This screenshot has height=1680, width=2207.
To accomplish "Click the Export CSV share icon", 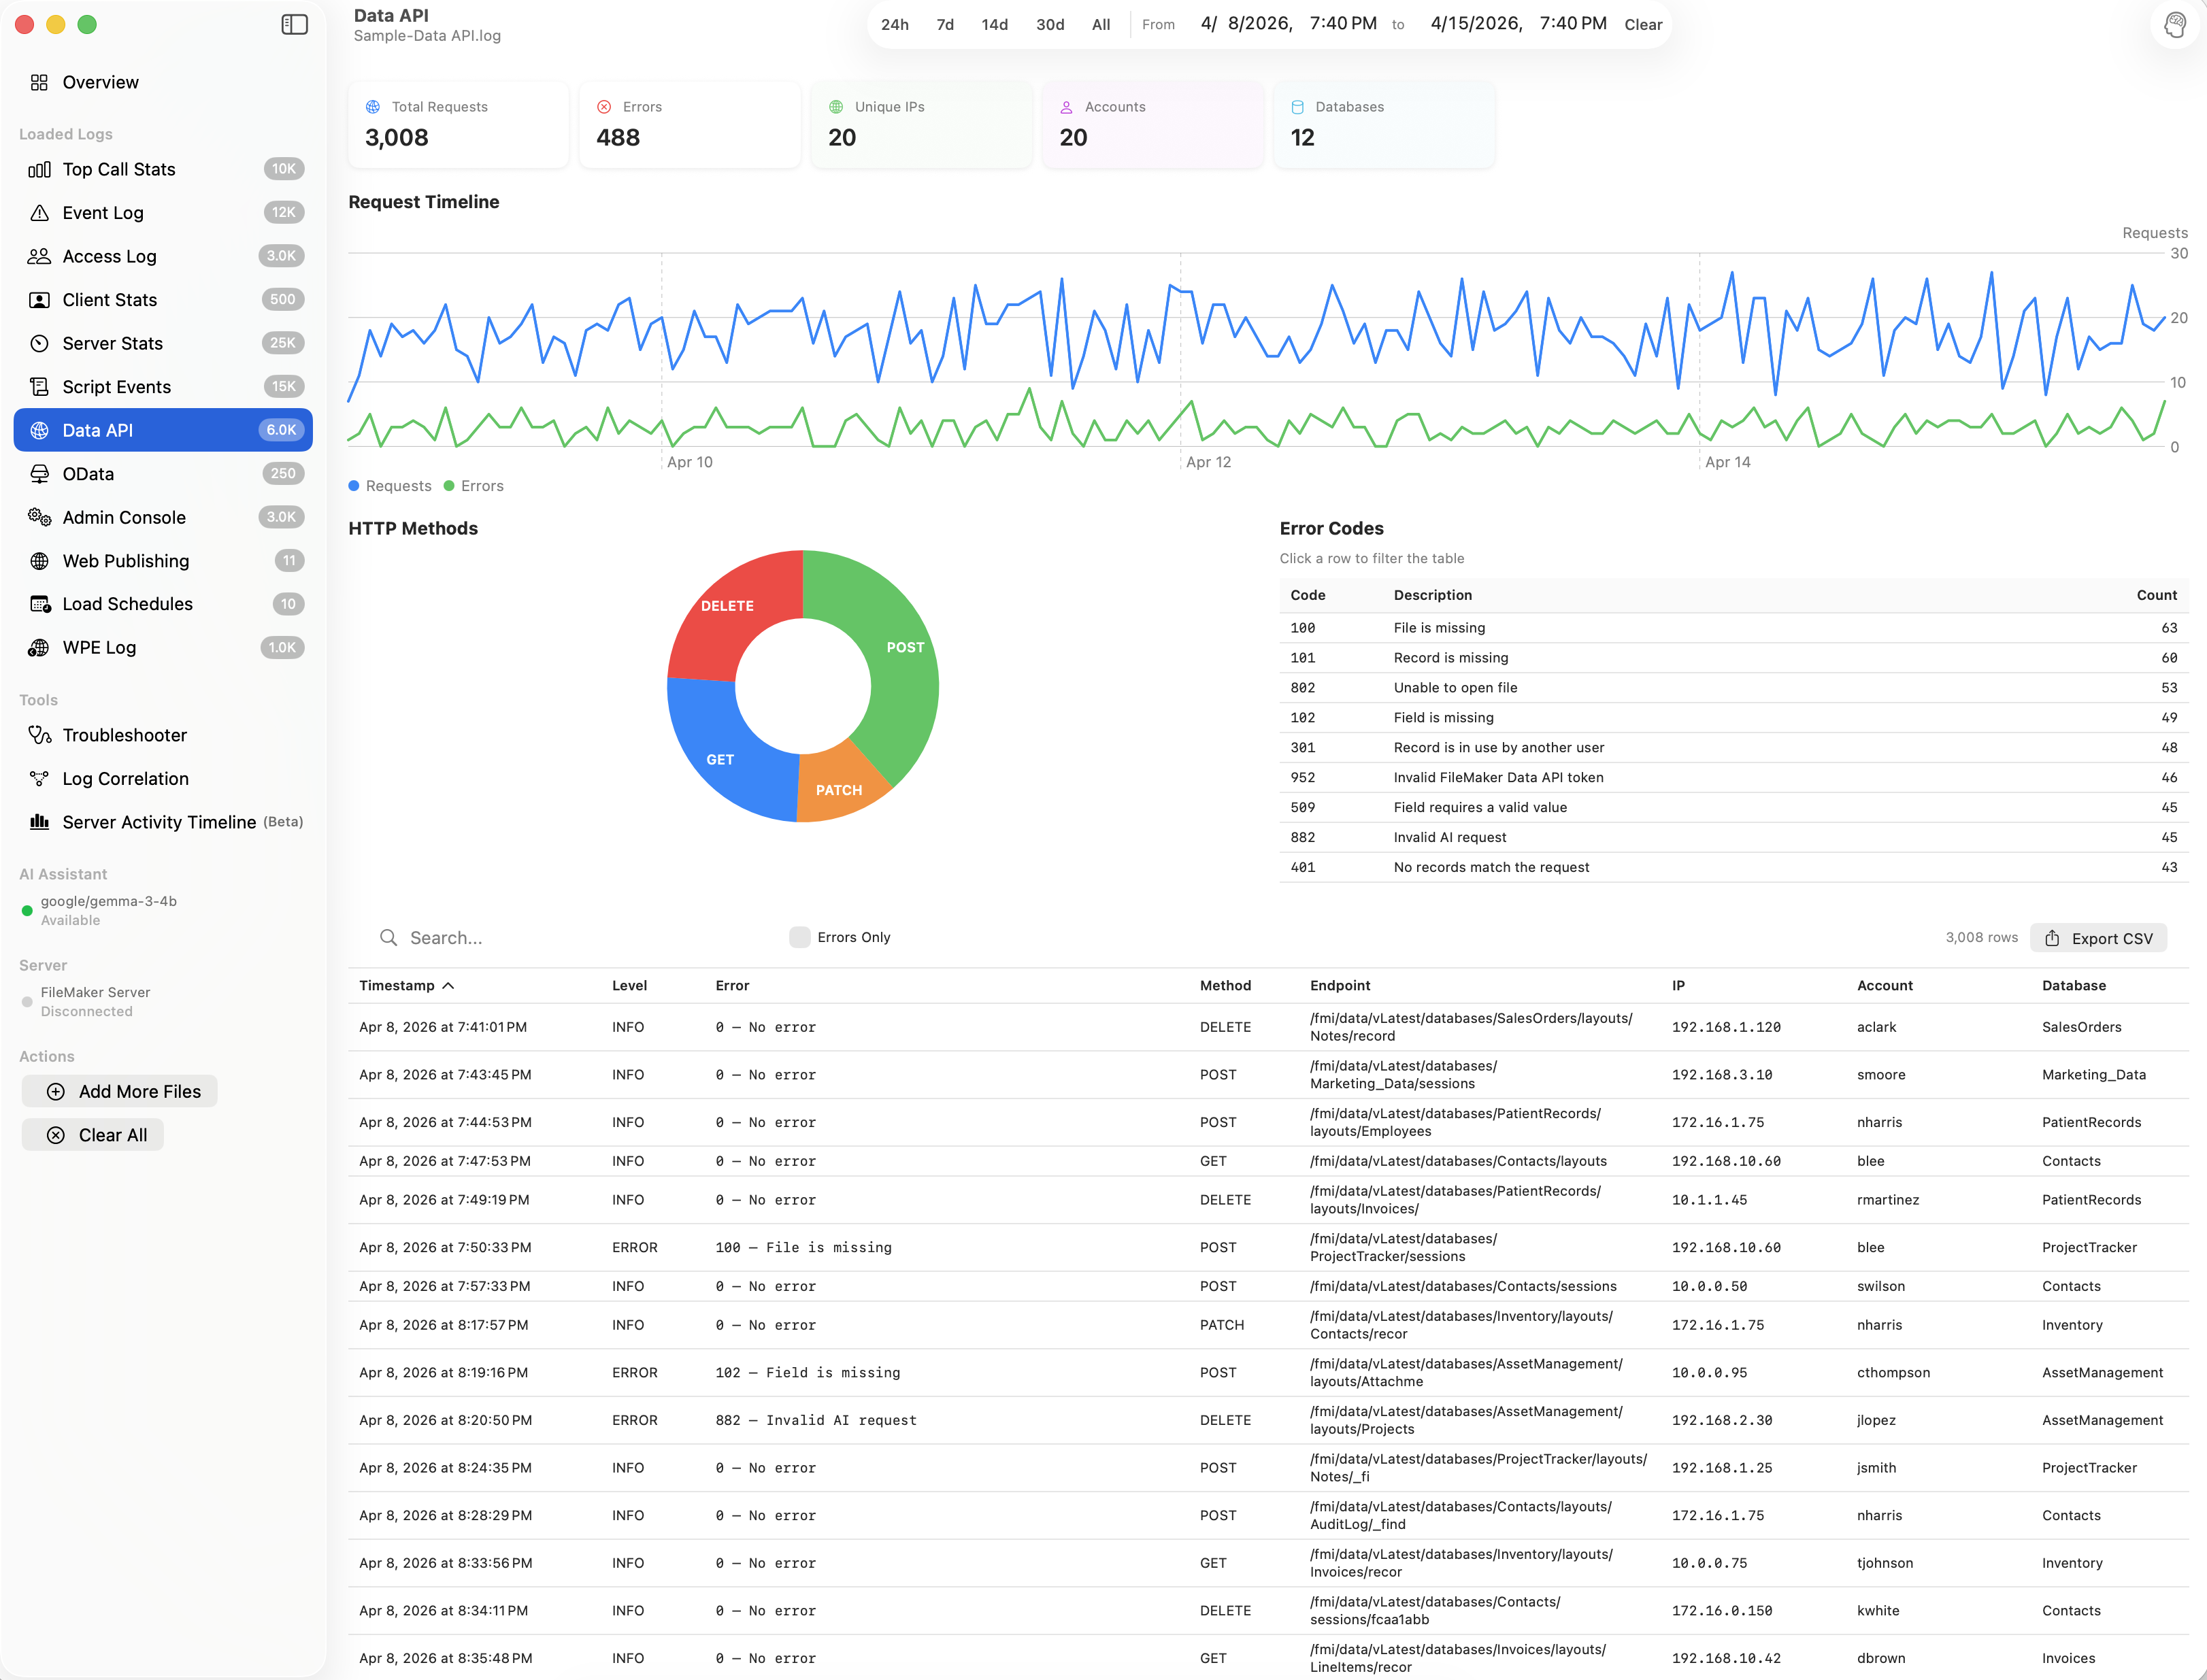I will tap(2052, 938).
